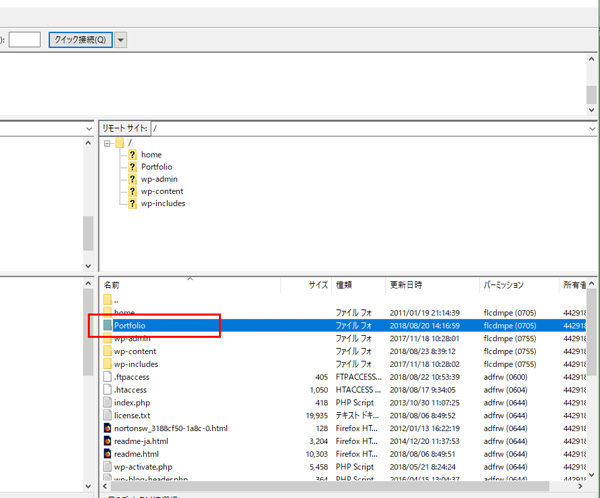
Task: Click the index.php script icon
Action: point(108,403)
